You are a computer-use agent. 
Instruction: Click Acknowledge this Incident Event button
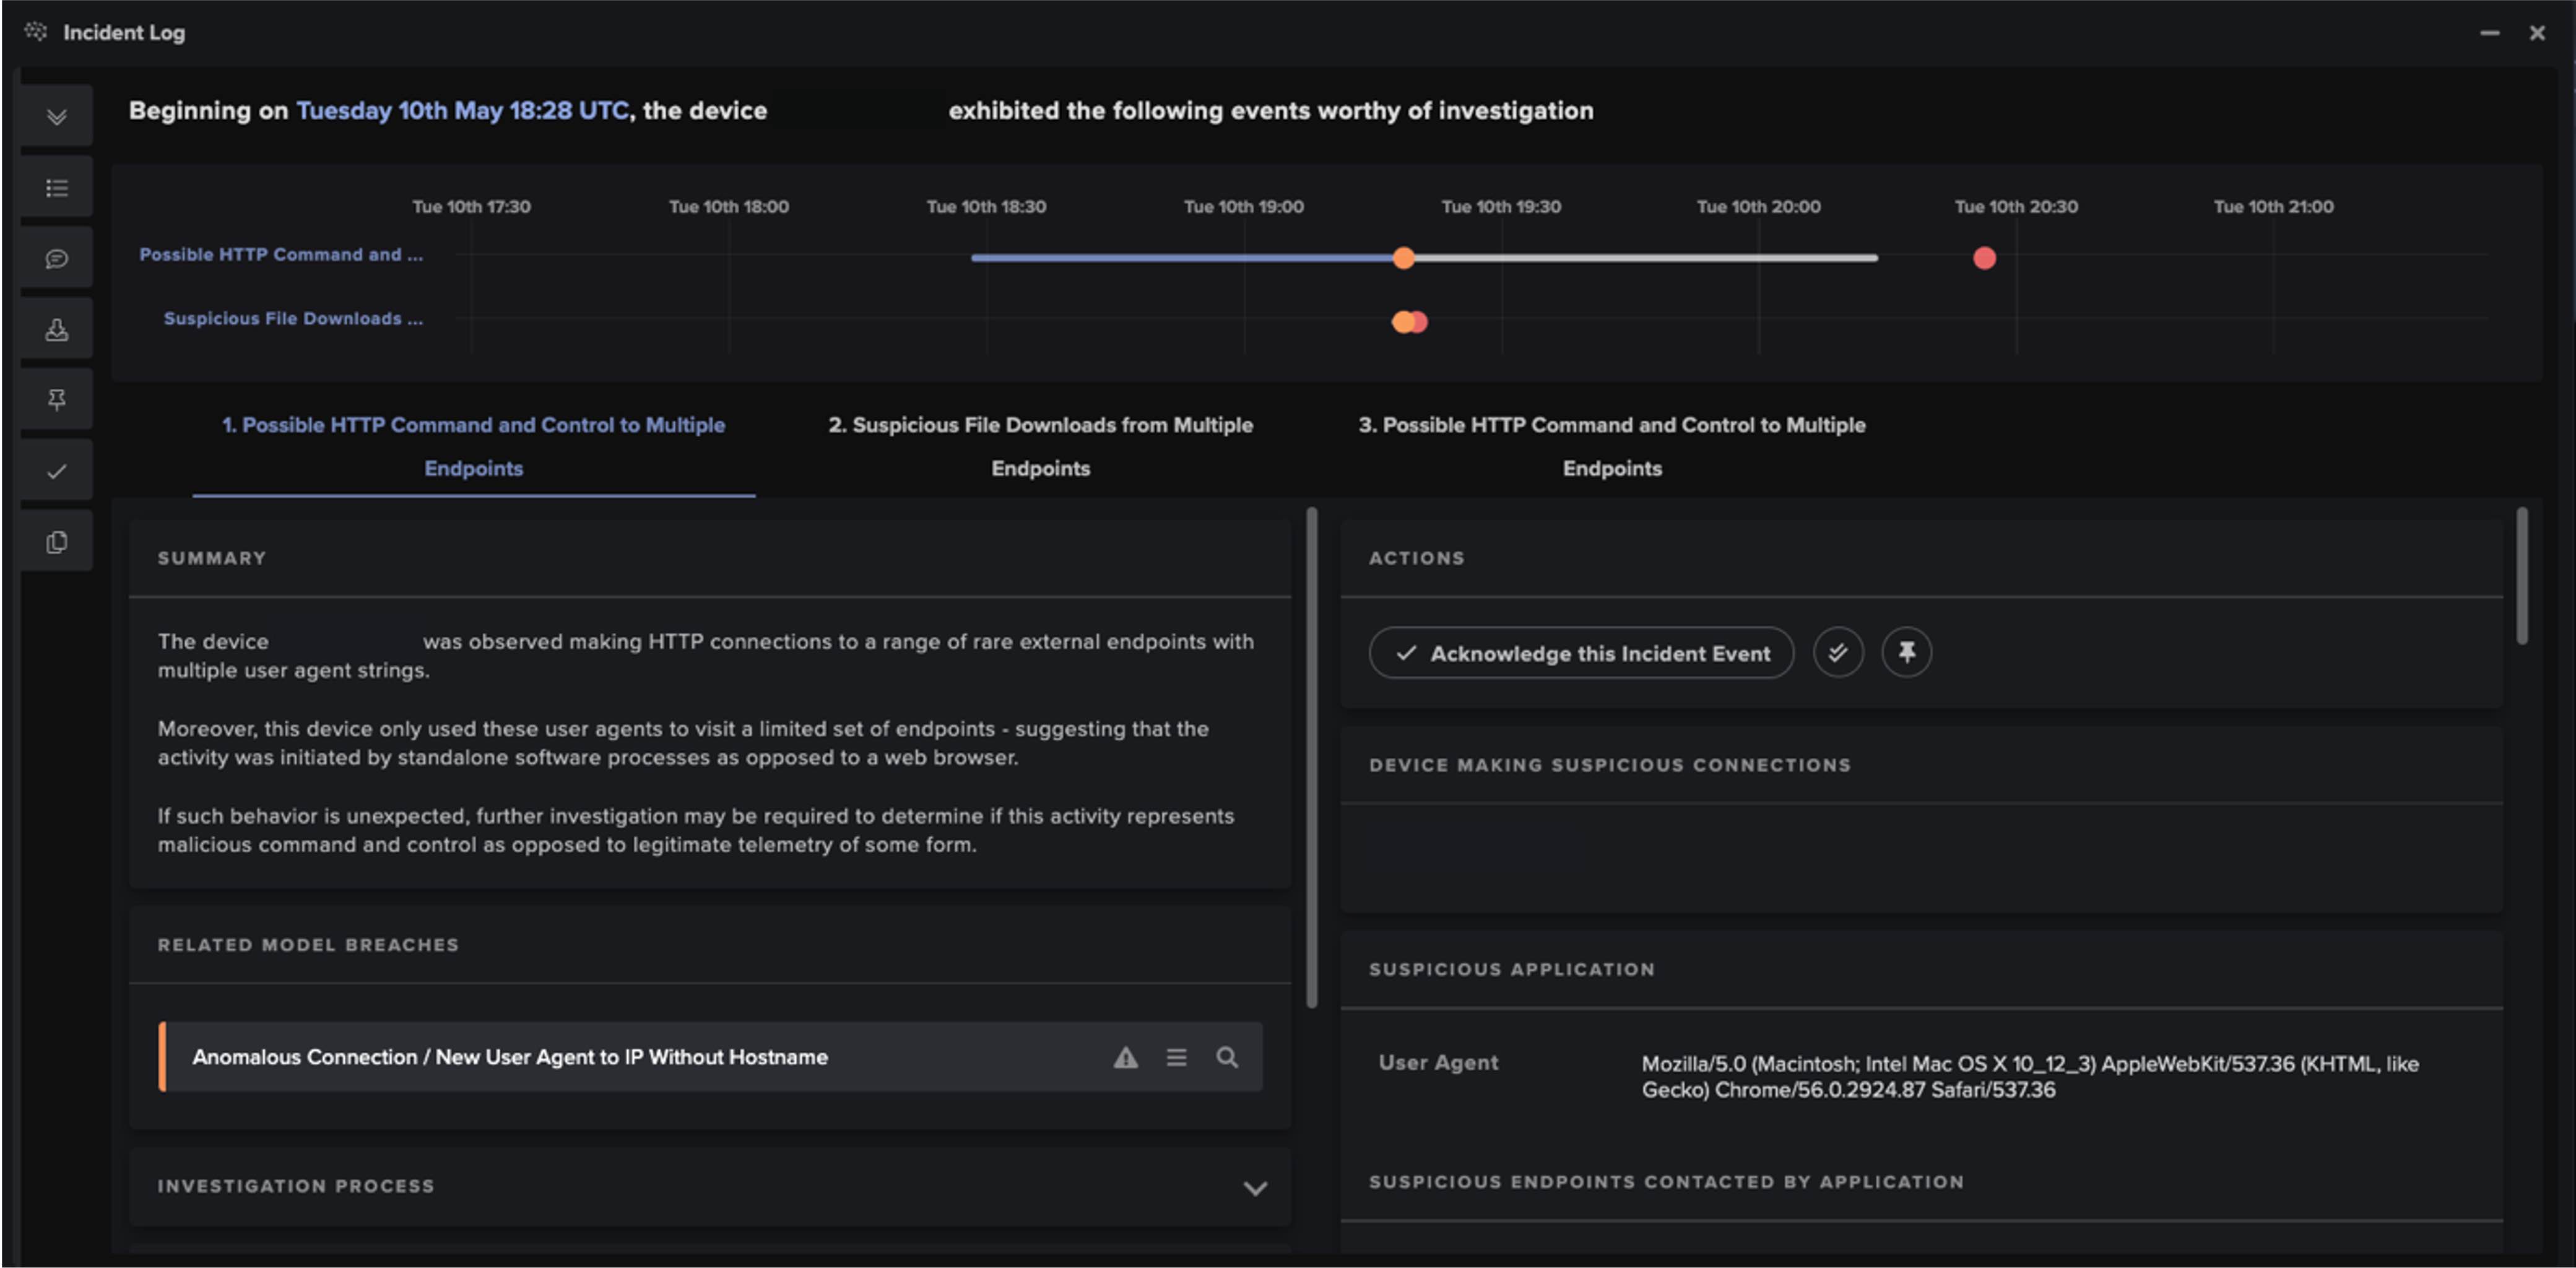coord(1581,653)
